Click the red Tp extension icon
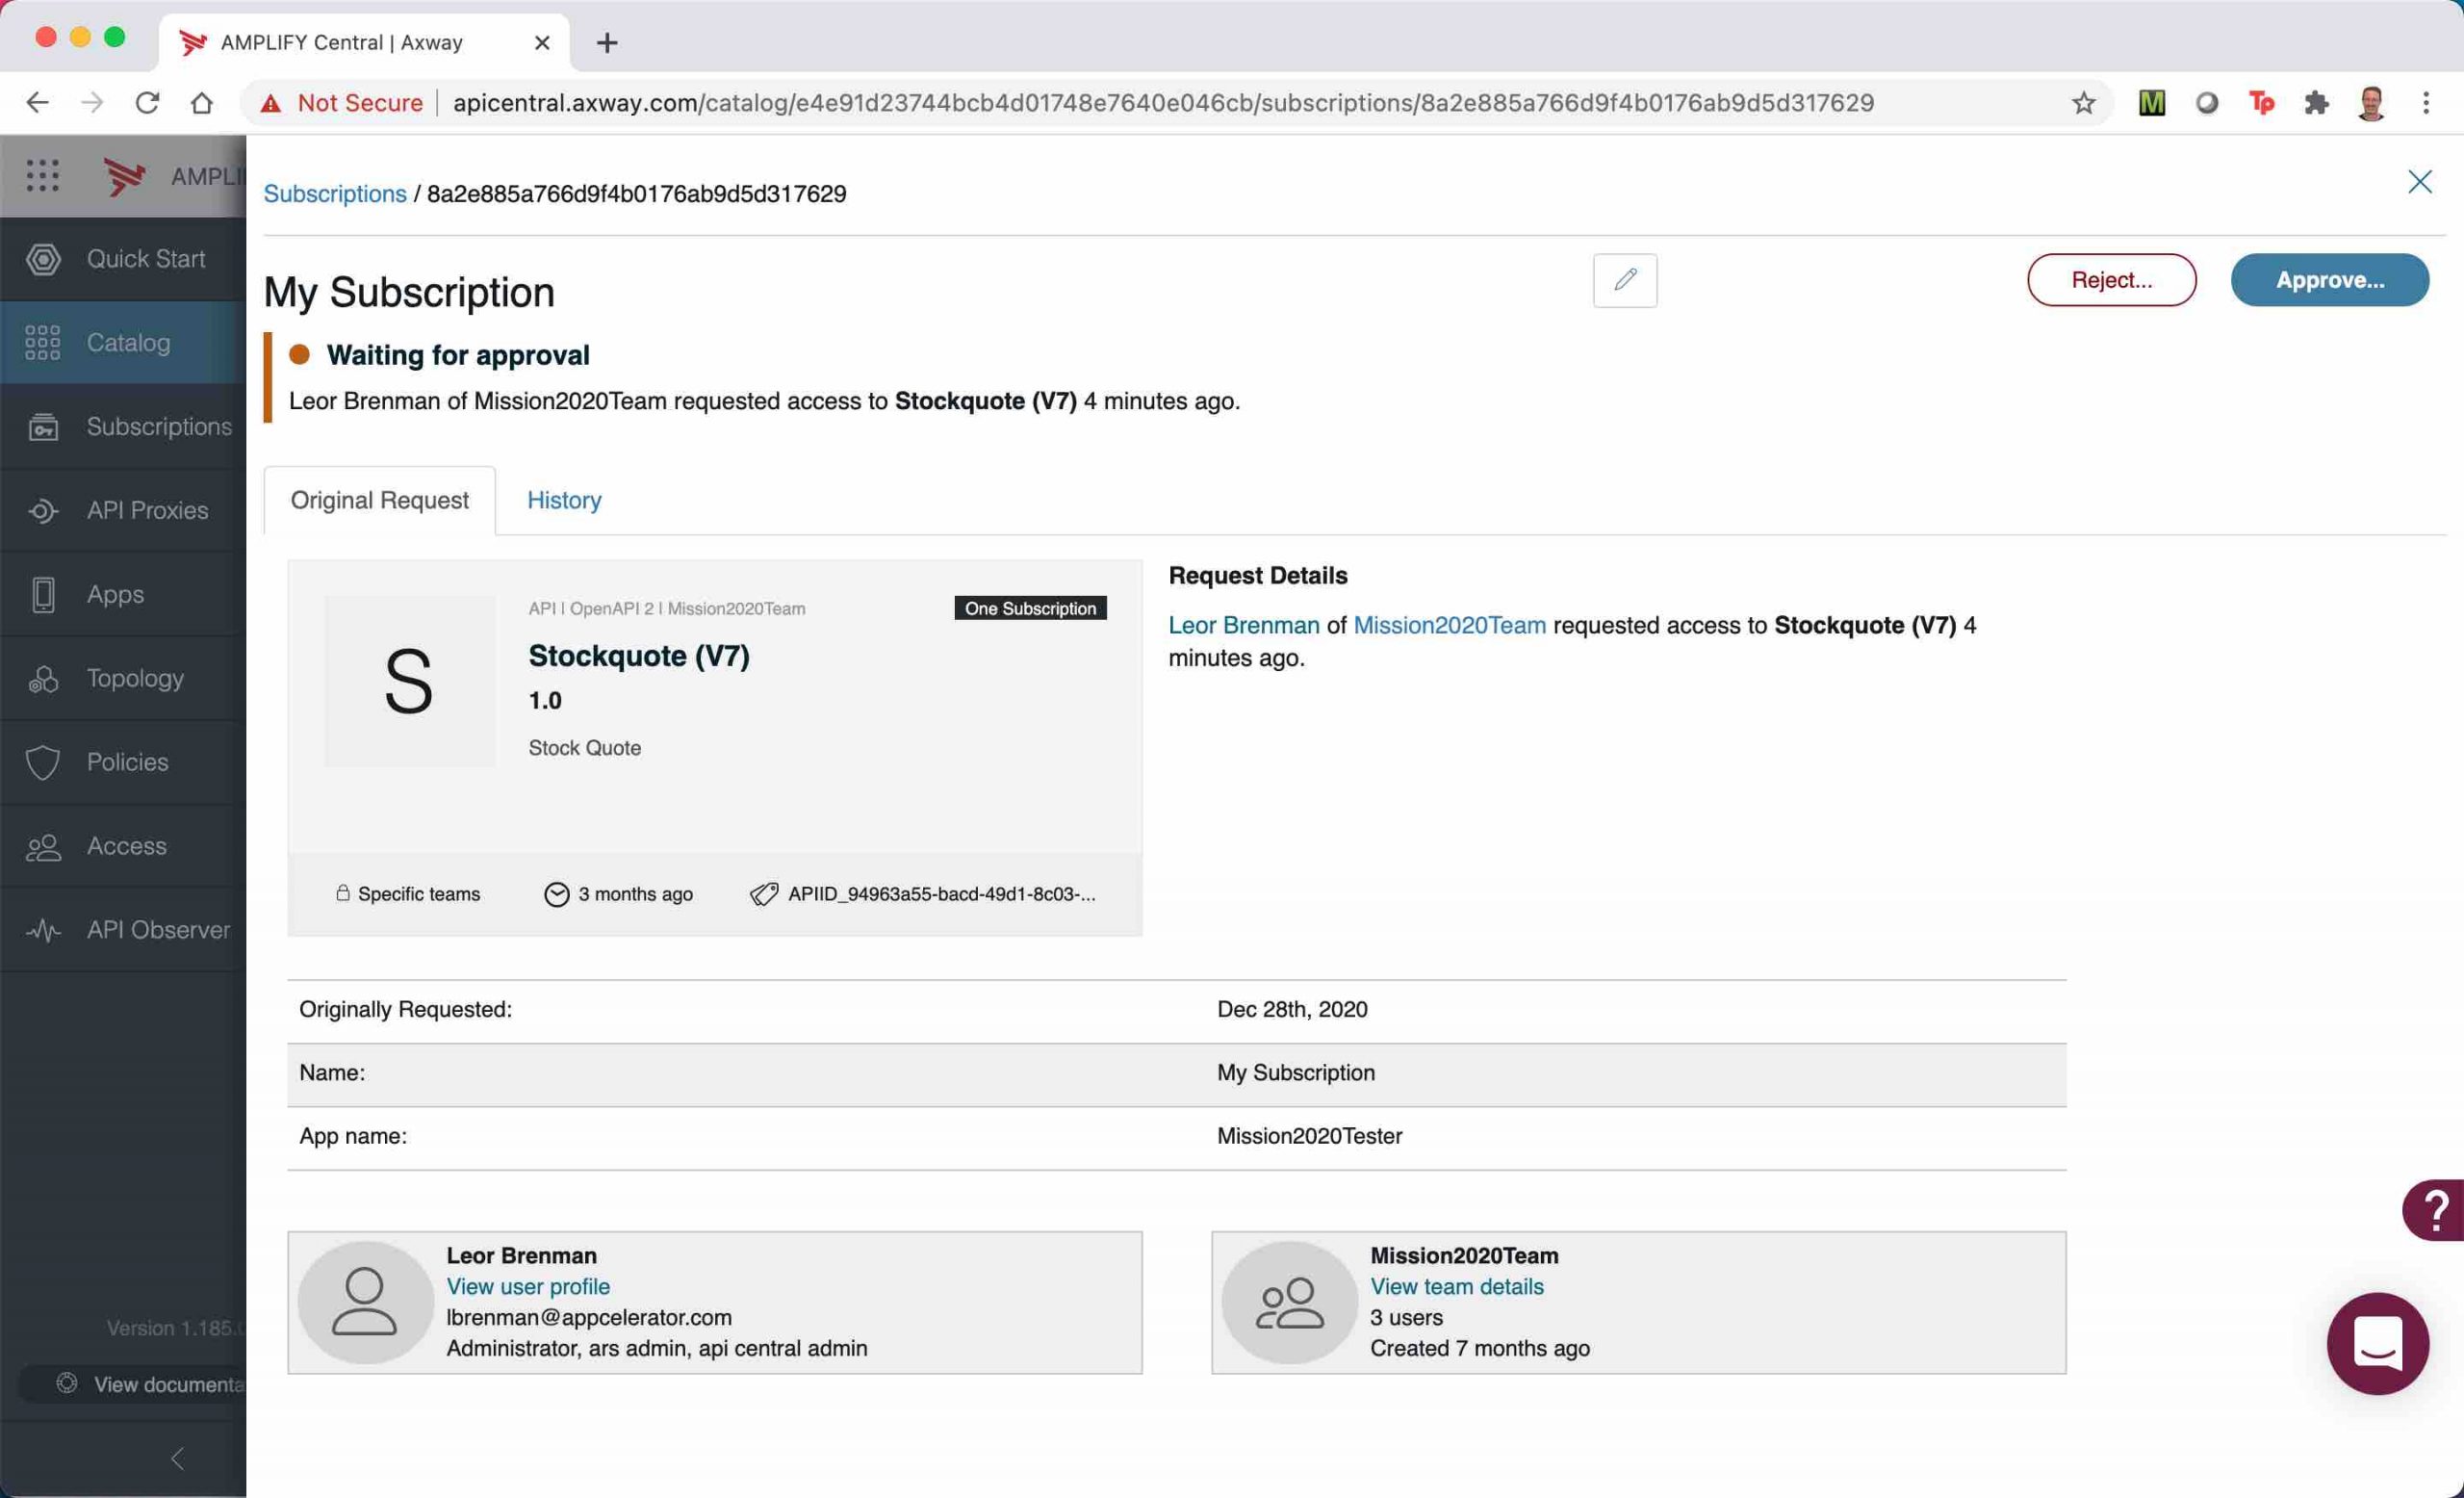Screen dimensions: 2464x1498 pyautogui.click(x=2261, y=102)
